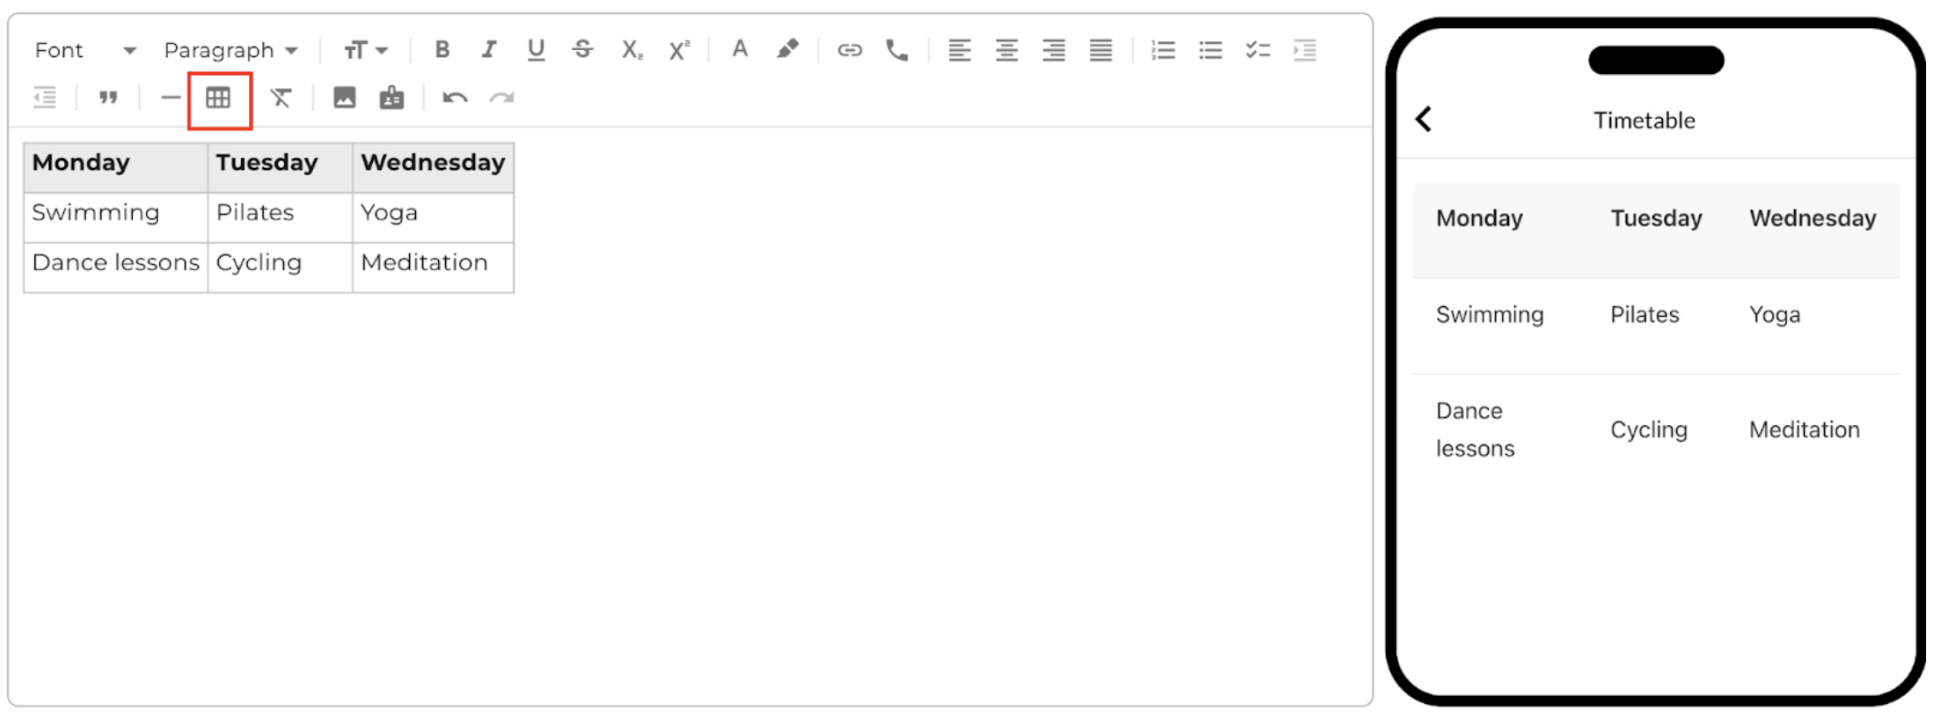Click the Insert Table icon
Image resolution: width=1934 pixels, height=714 pixels.
pyautogui.click(x=218, y=98)
